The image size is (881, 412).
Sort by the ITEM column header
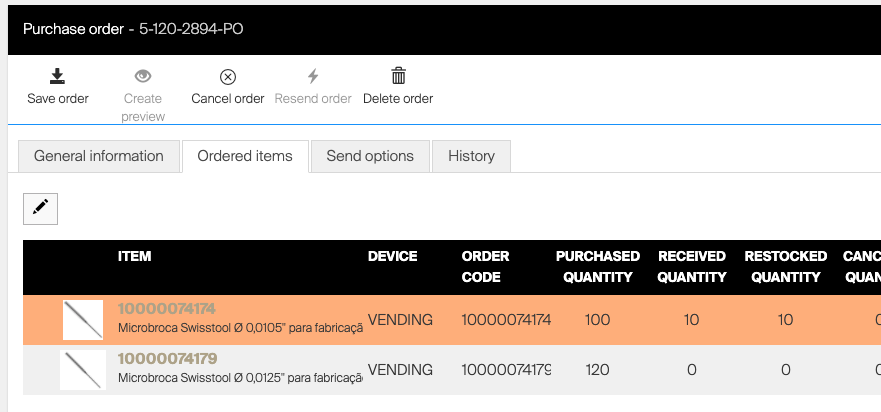click(x=134, y=256)
